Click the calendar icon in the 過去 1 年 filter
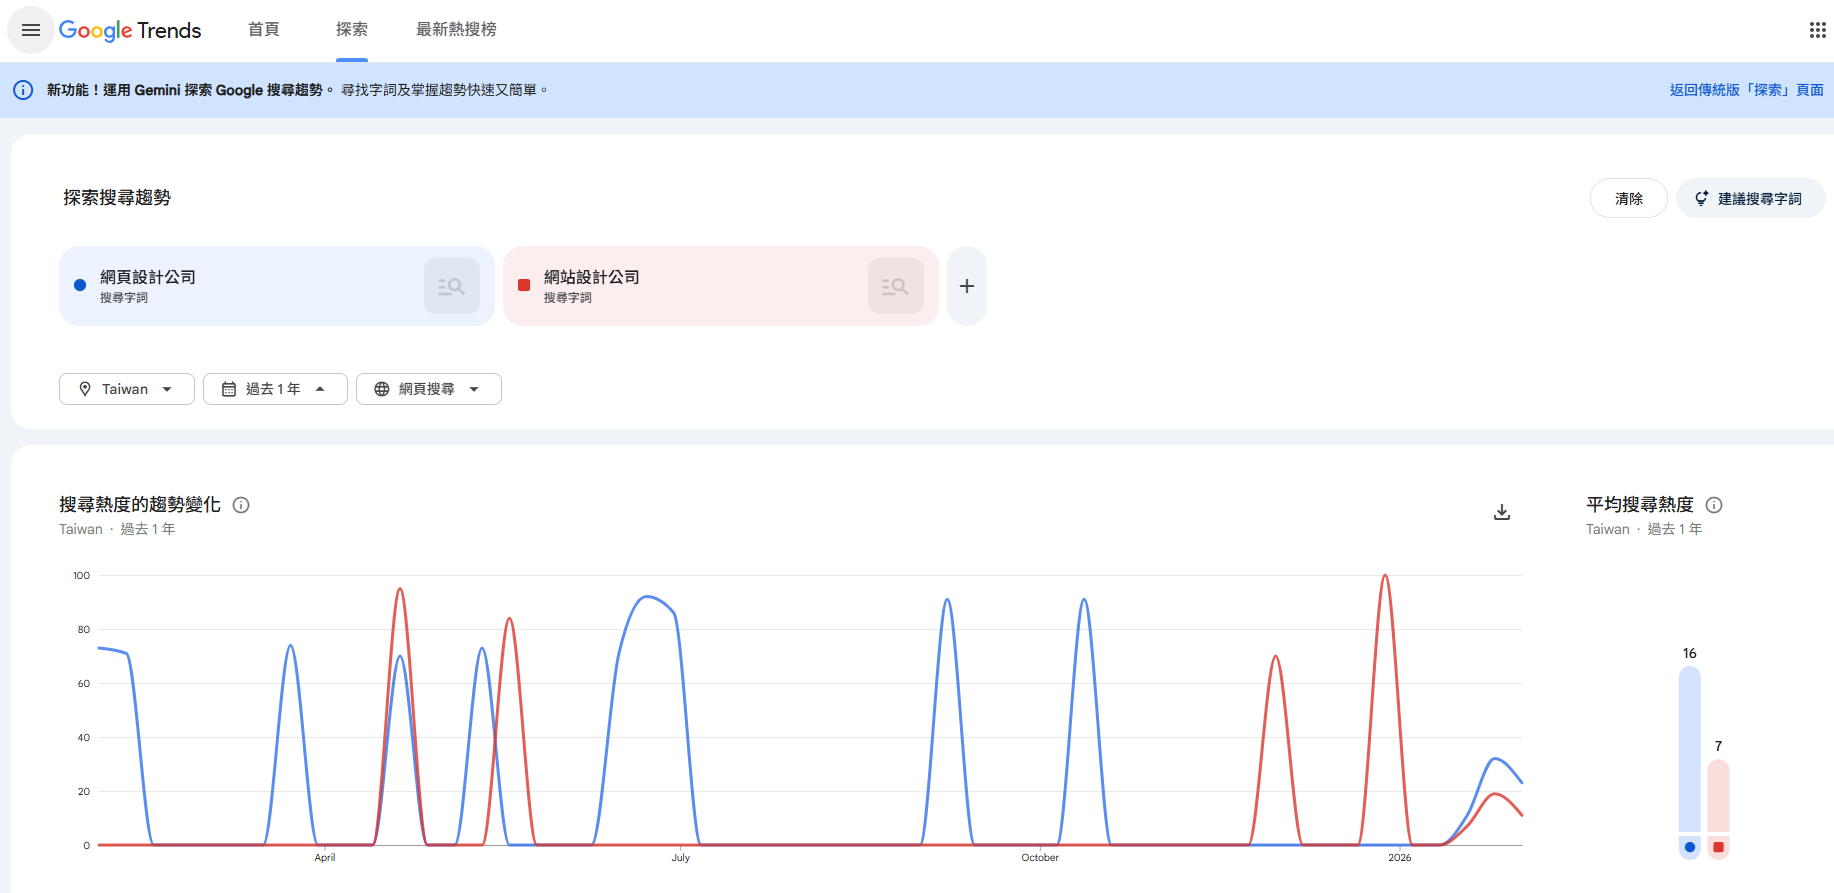Image resolution: width=1834 pixels, height=893 pixels. coord(229,389)
